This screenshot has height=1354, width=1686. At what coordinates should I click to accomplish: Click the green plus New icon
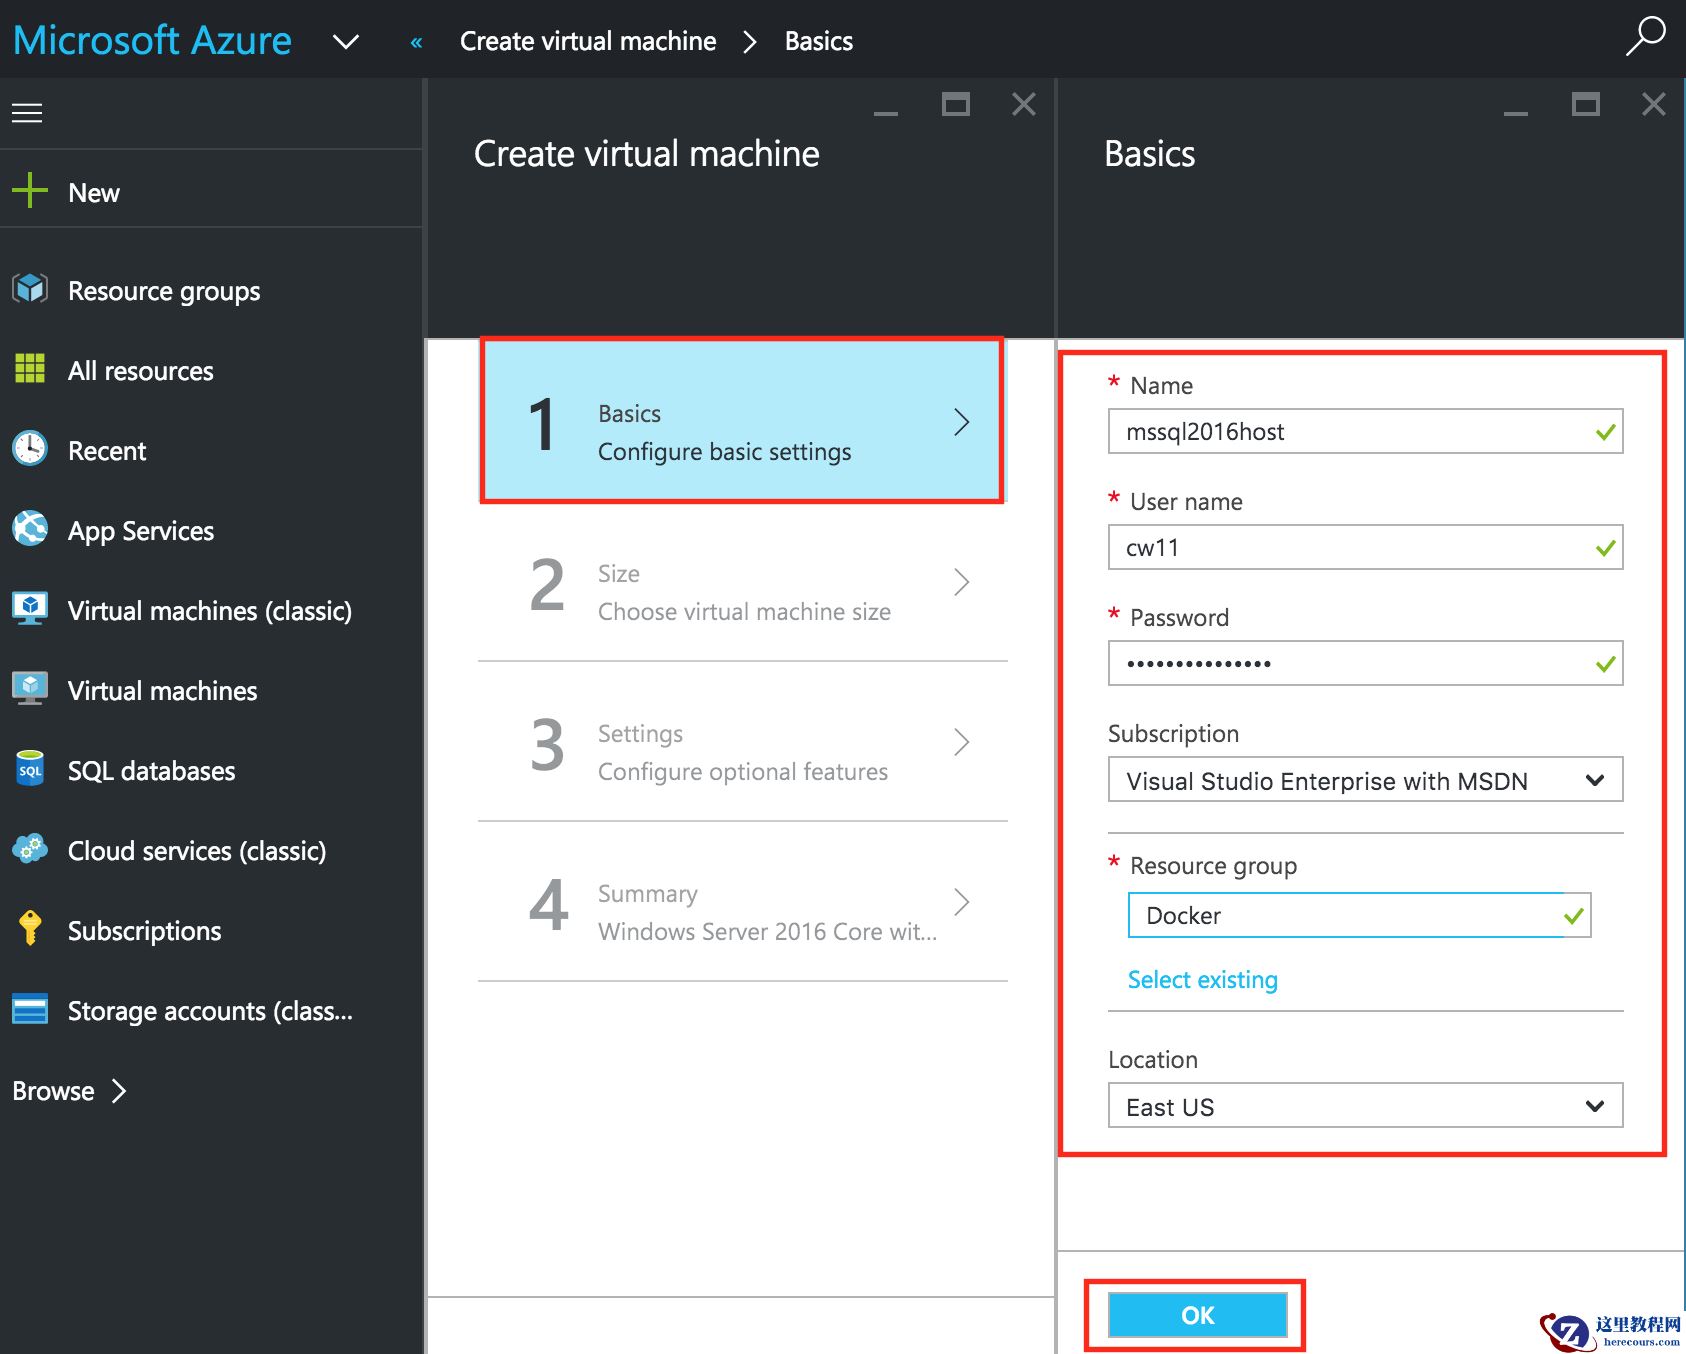30,190
